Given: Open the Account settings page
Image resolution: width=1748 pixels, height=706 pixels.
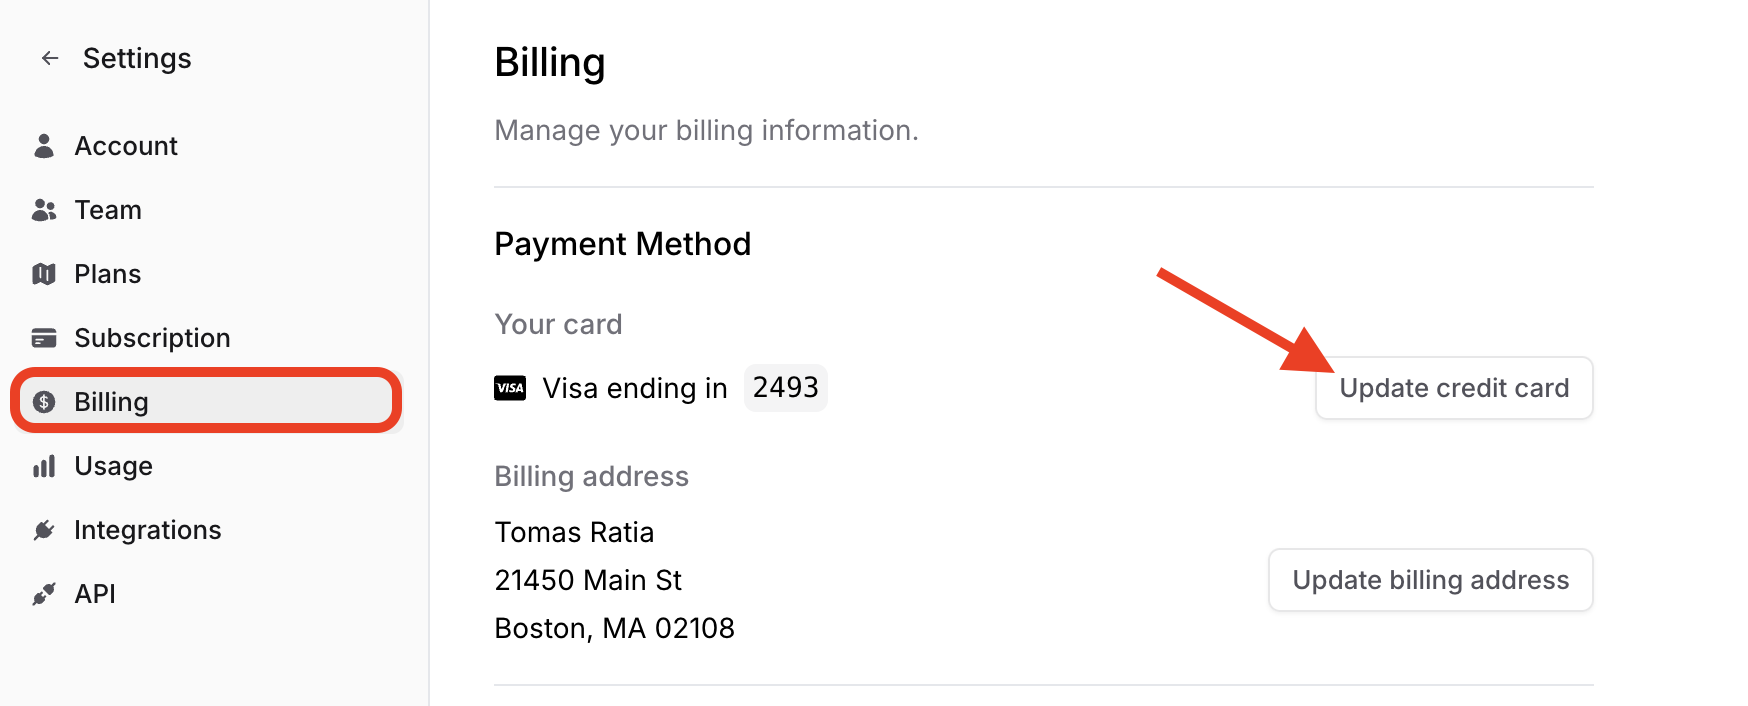Looking at the screenshot, I should [x=126, y=146].
